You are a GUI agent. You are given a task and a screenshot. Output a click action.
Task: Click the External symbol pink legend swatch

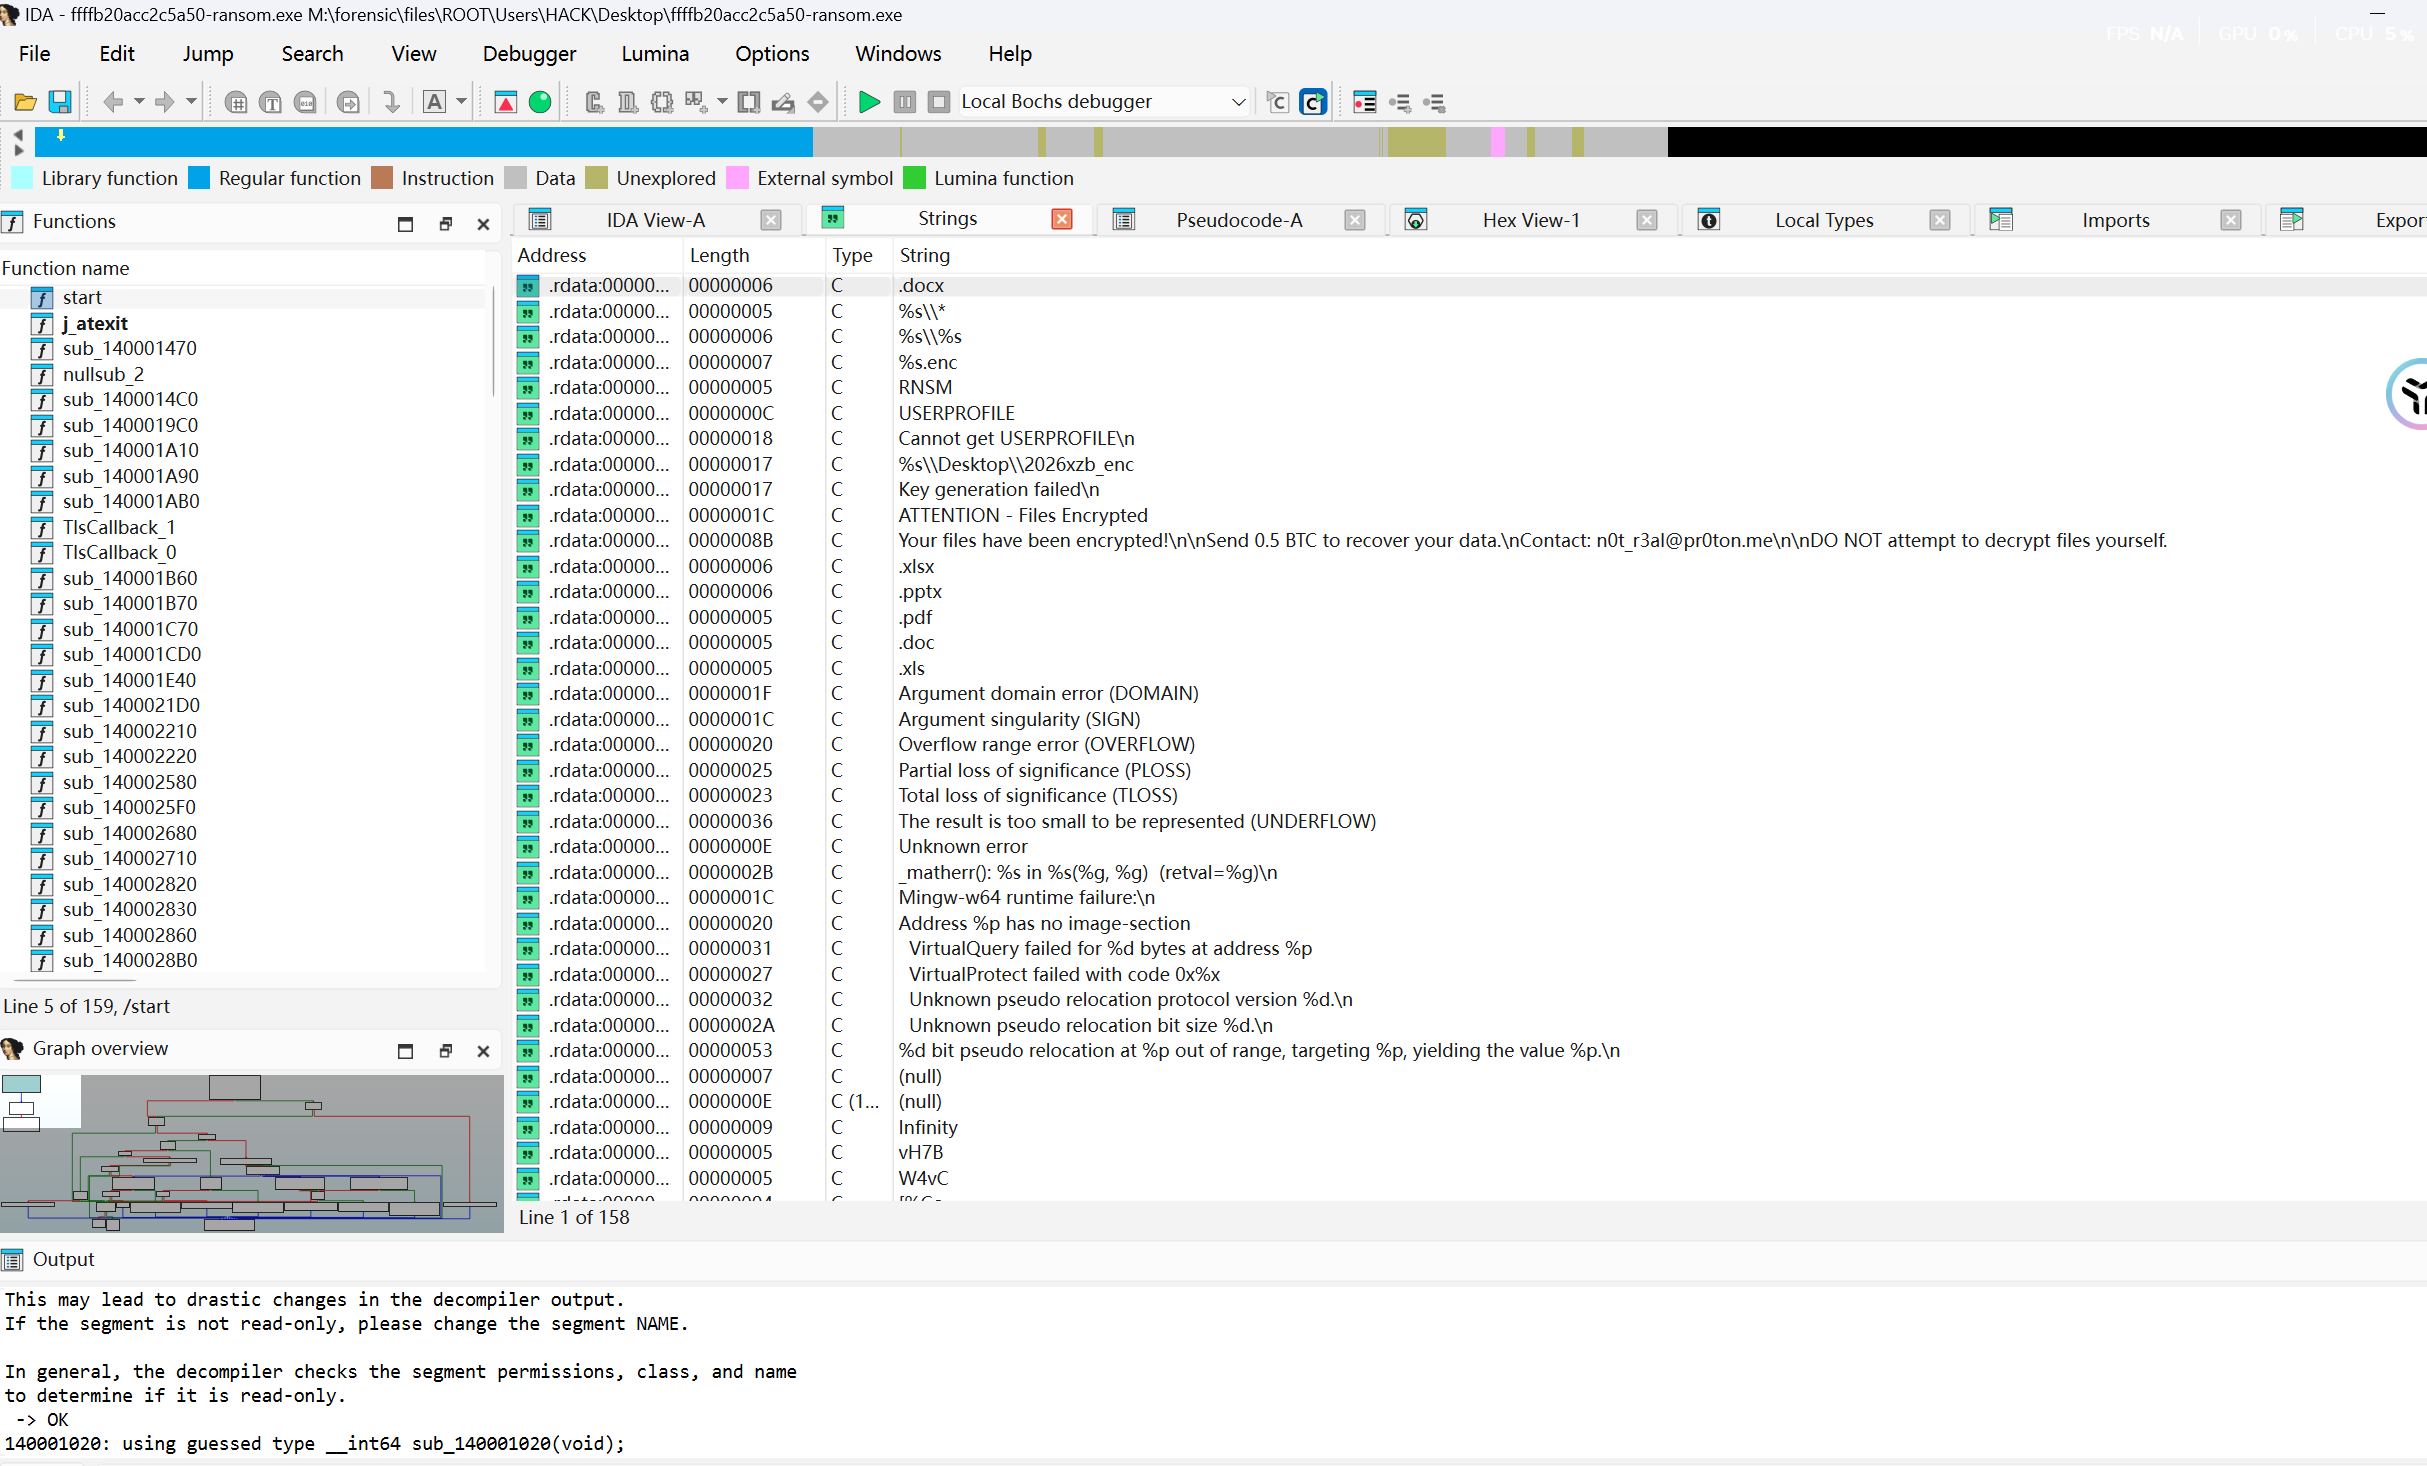click(737, 178)
